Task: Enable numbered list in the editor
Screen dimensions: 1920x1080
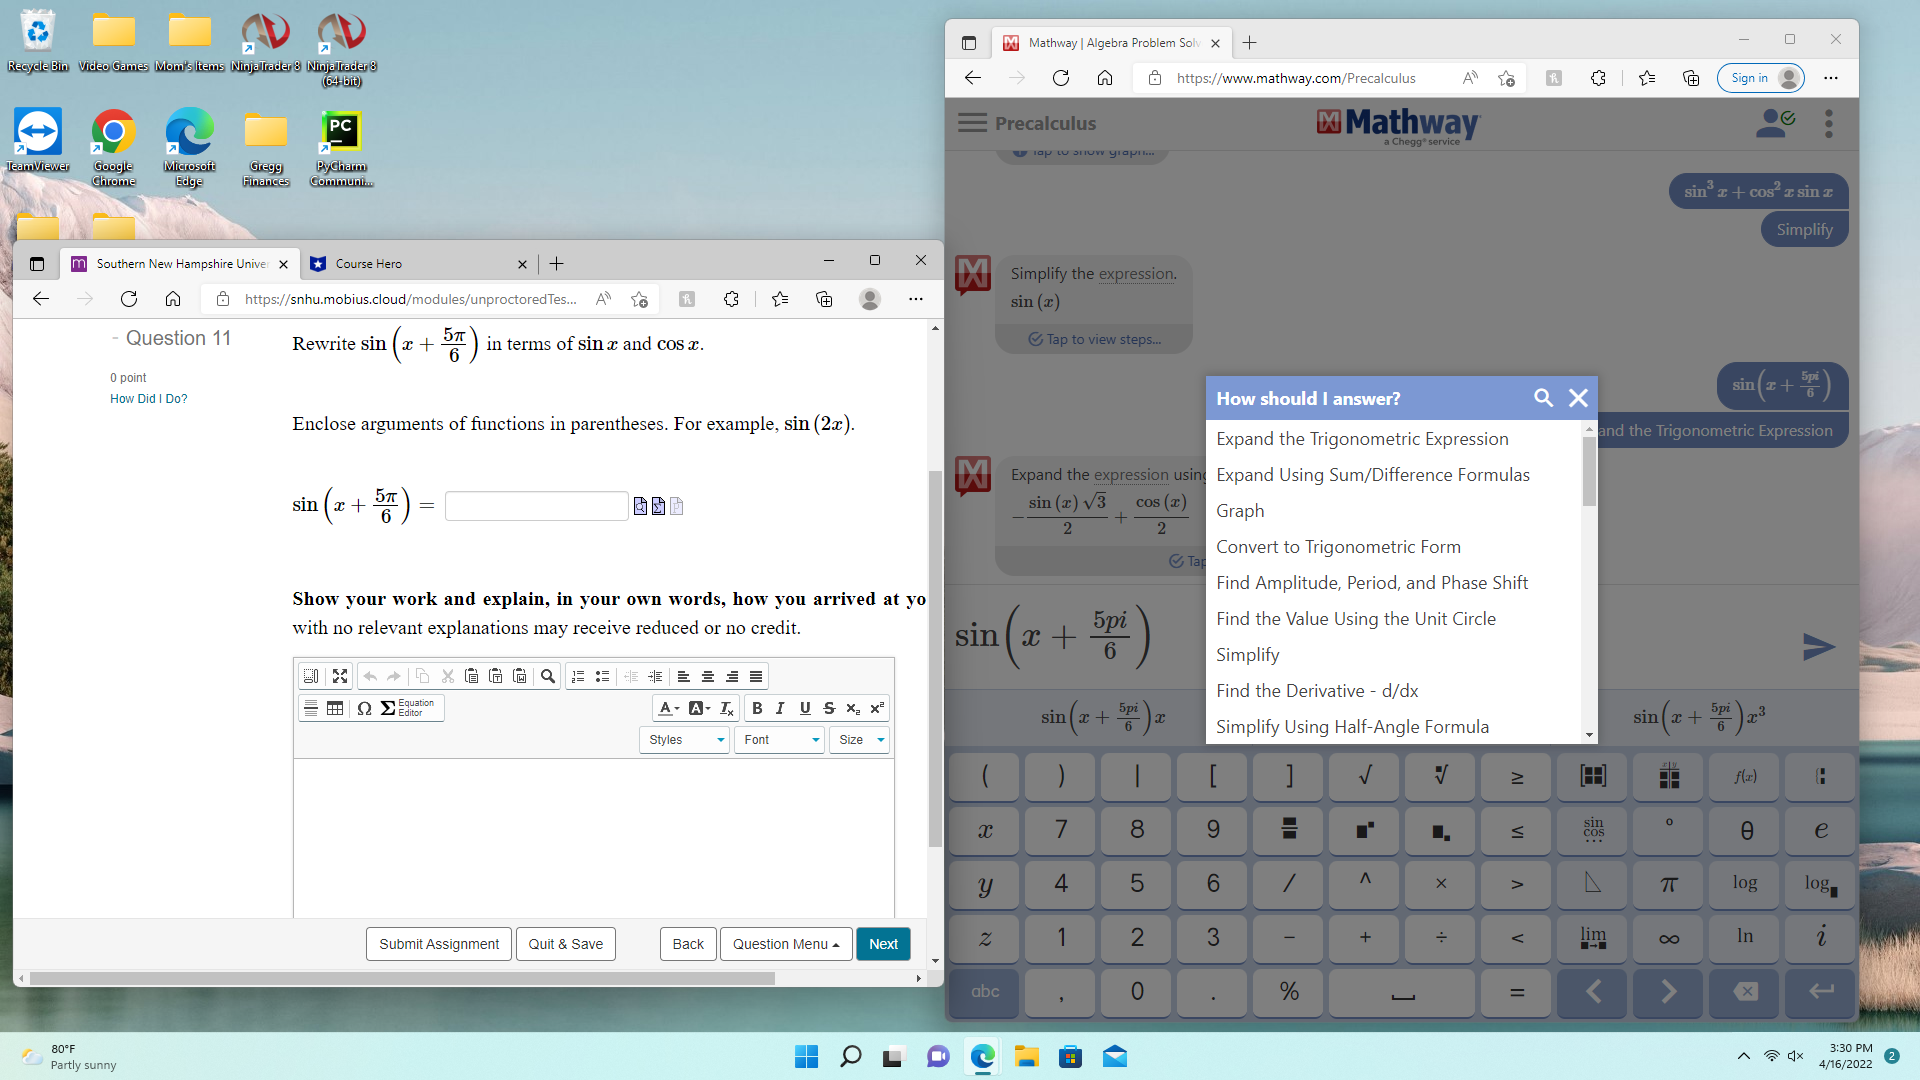Action: coord(578,676)
